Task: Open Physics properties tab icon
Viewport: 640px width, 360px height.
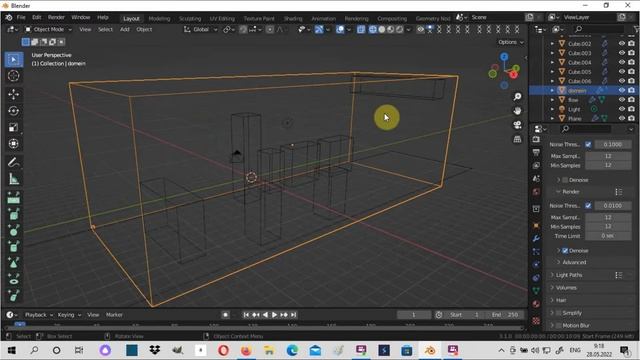Action: click(x=536, y=264)
